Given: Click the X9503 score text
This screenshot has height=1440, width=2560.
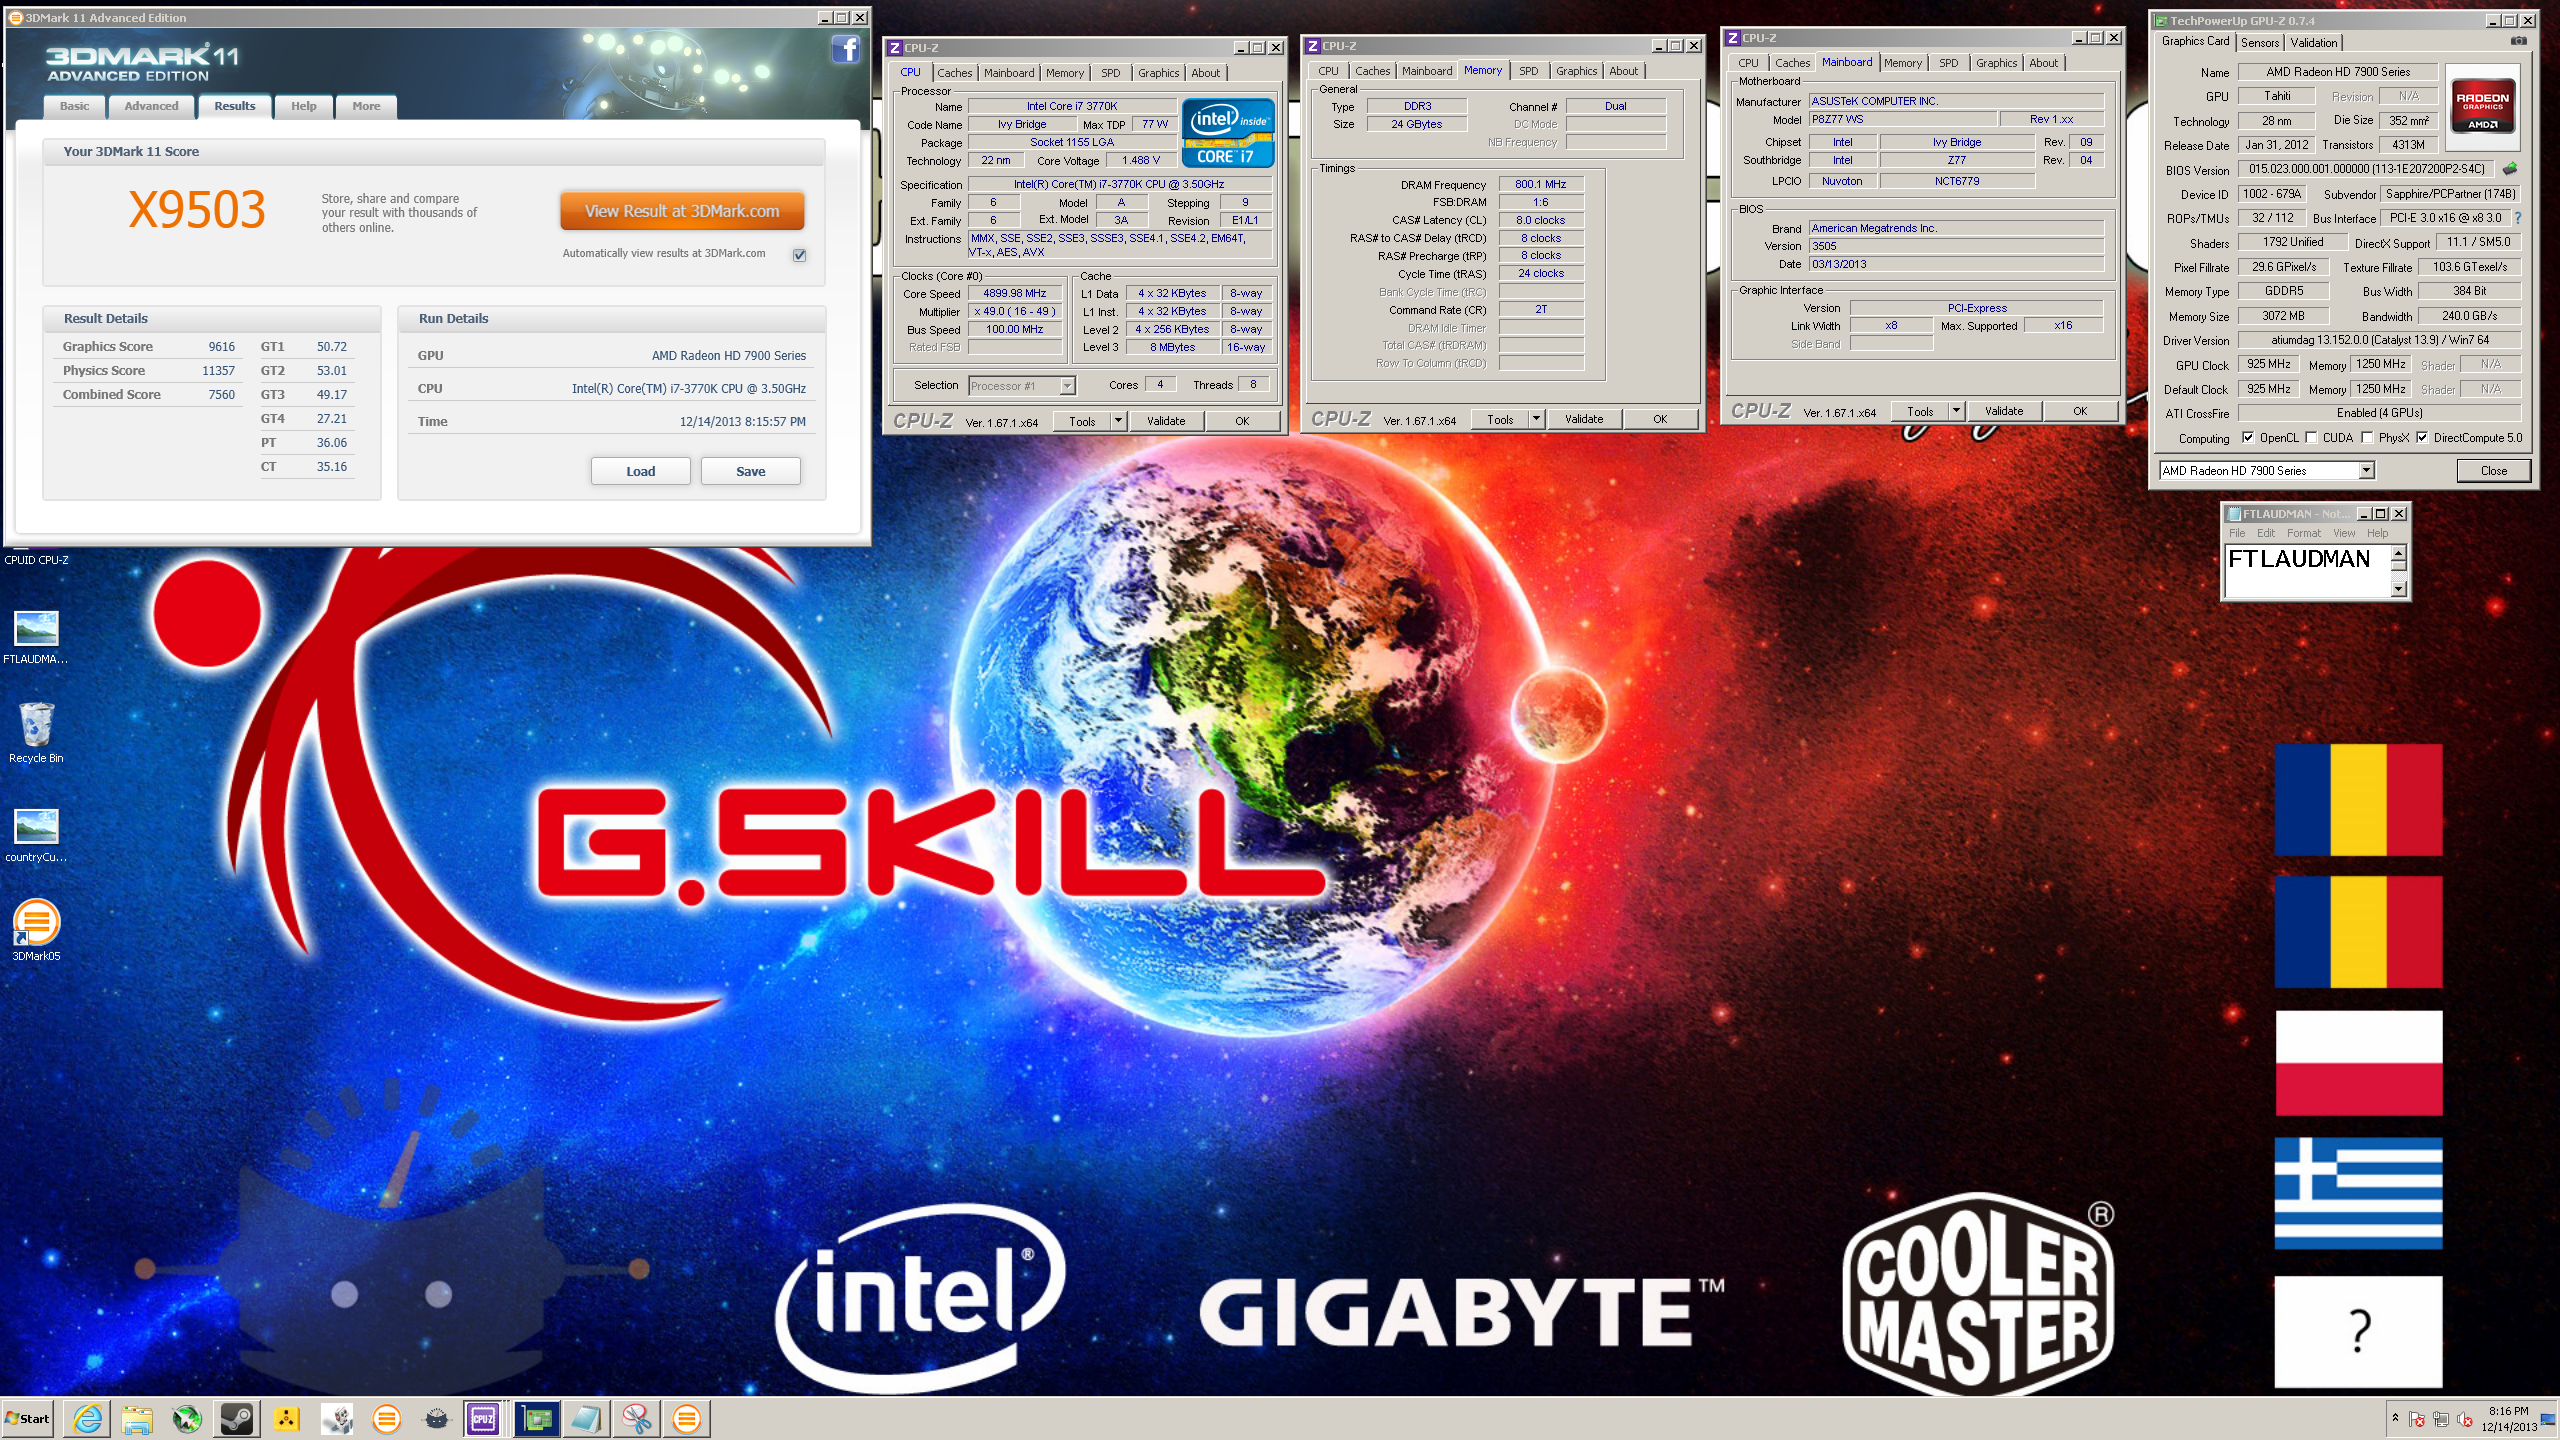Looking at the screenshot, I should [197, 209].
